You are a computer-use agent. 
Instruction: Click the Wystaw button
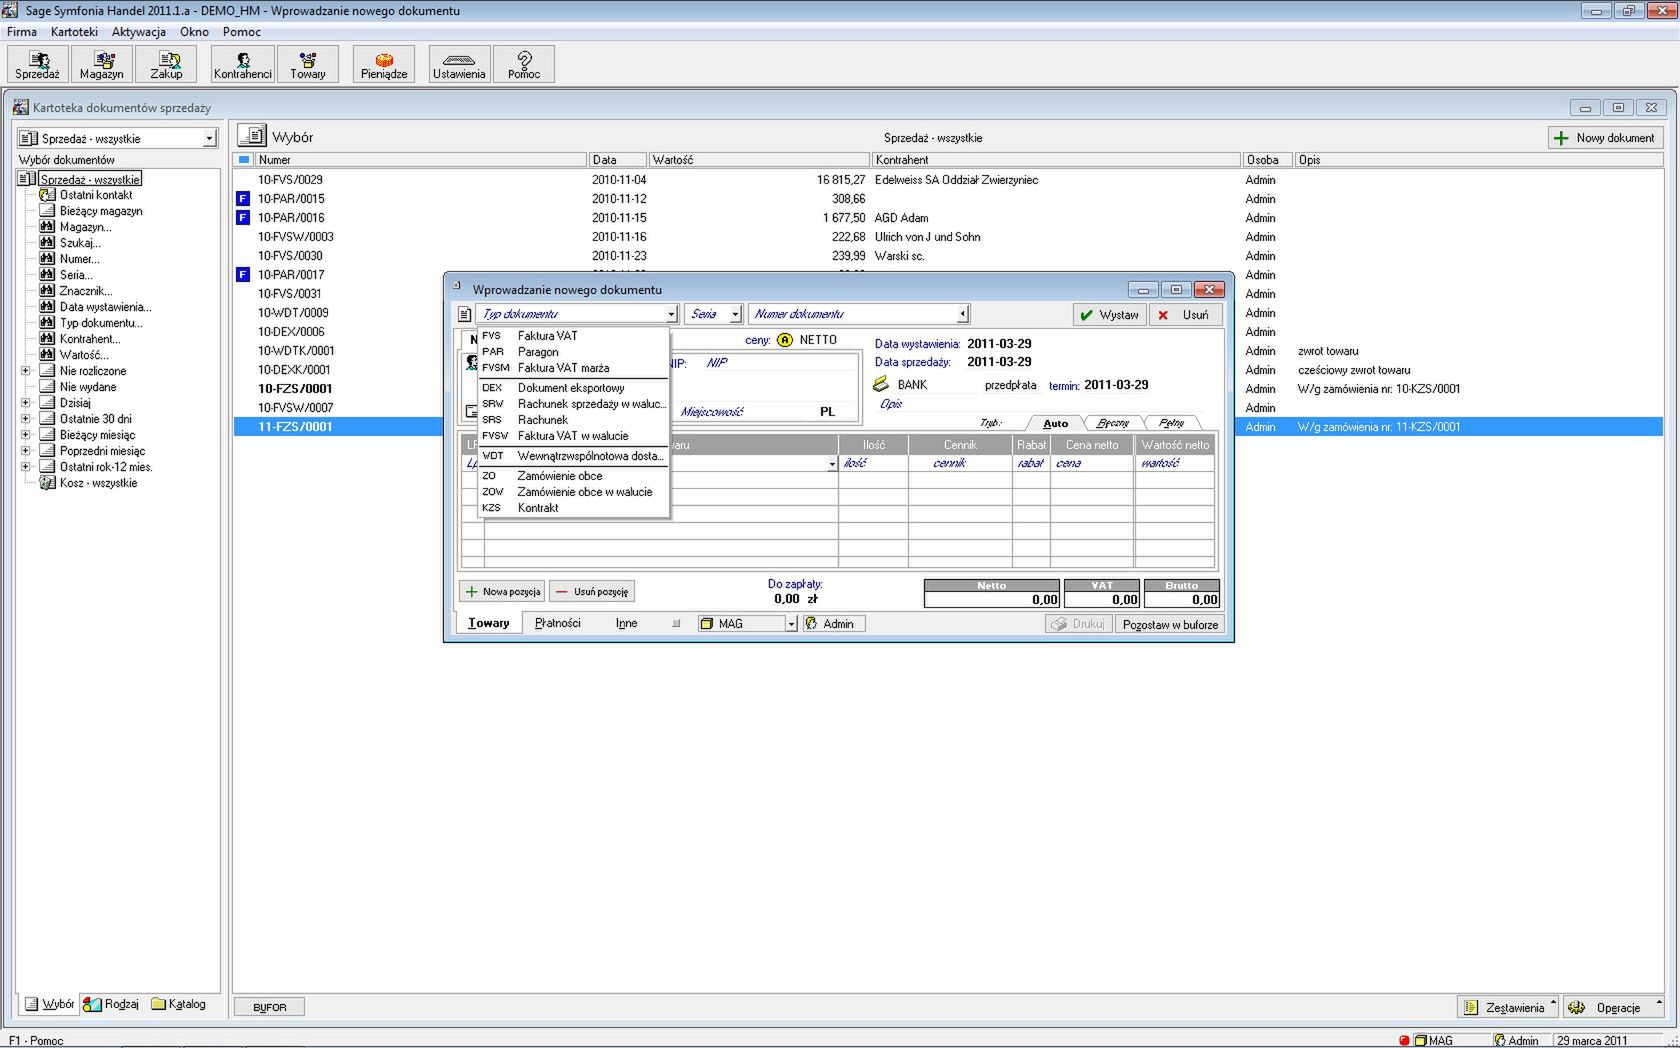[1109, 315]
